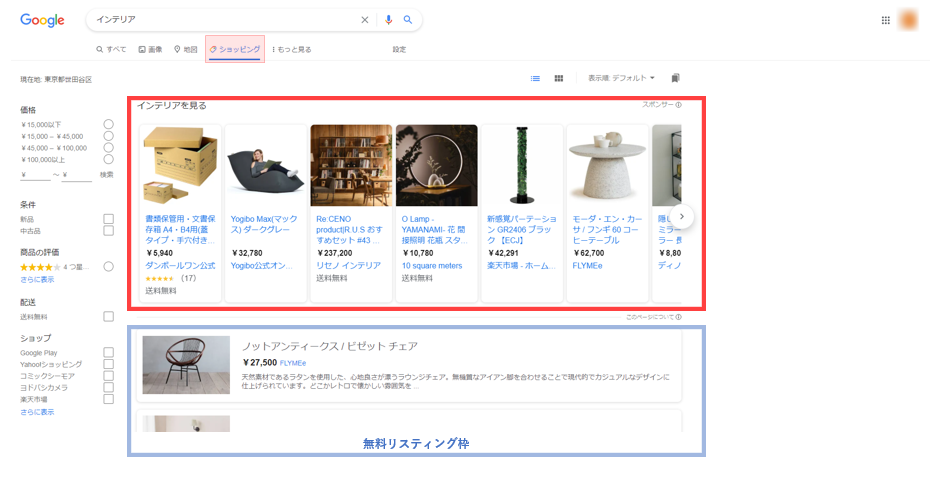The width and height of the screenshot is (939, 478).
Task: Open O Lamp - YAMANAMI product link
Action: [434, 230]
